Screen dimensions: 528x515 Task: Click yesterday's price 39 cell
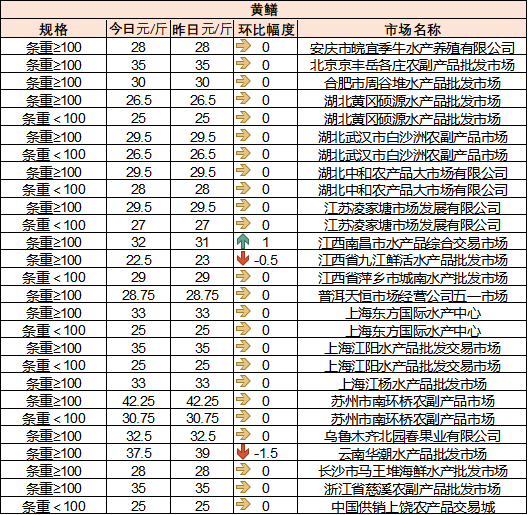coord(202,453)
